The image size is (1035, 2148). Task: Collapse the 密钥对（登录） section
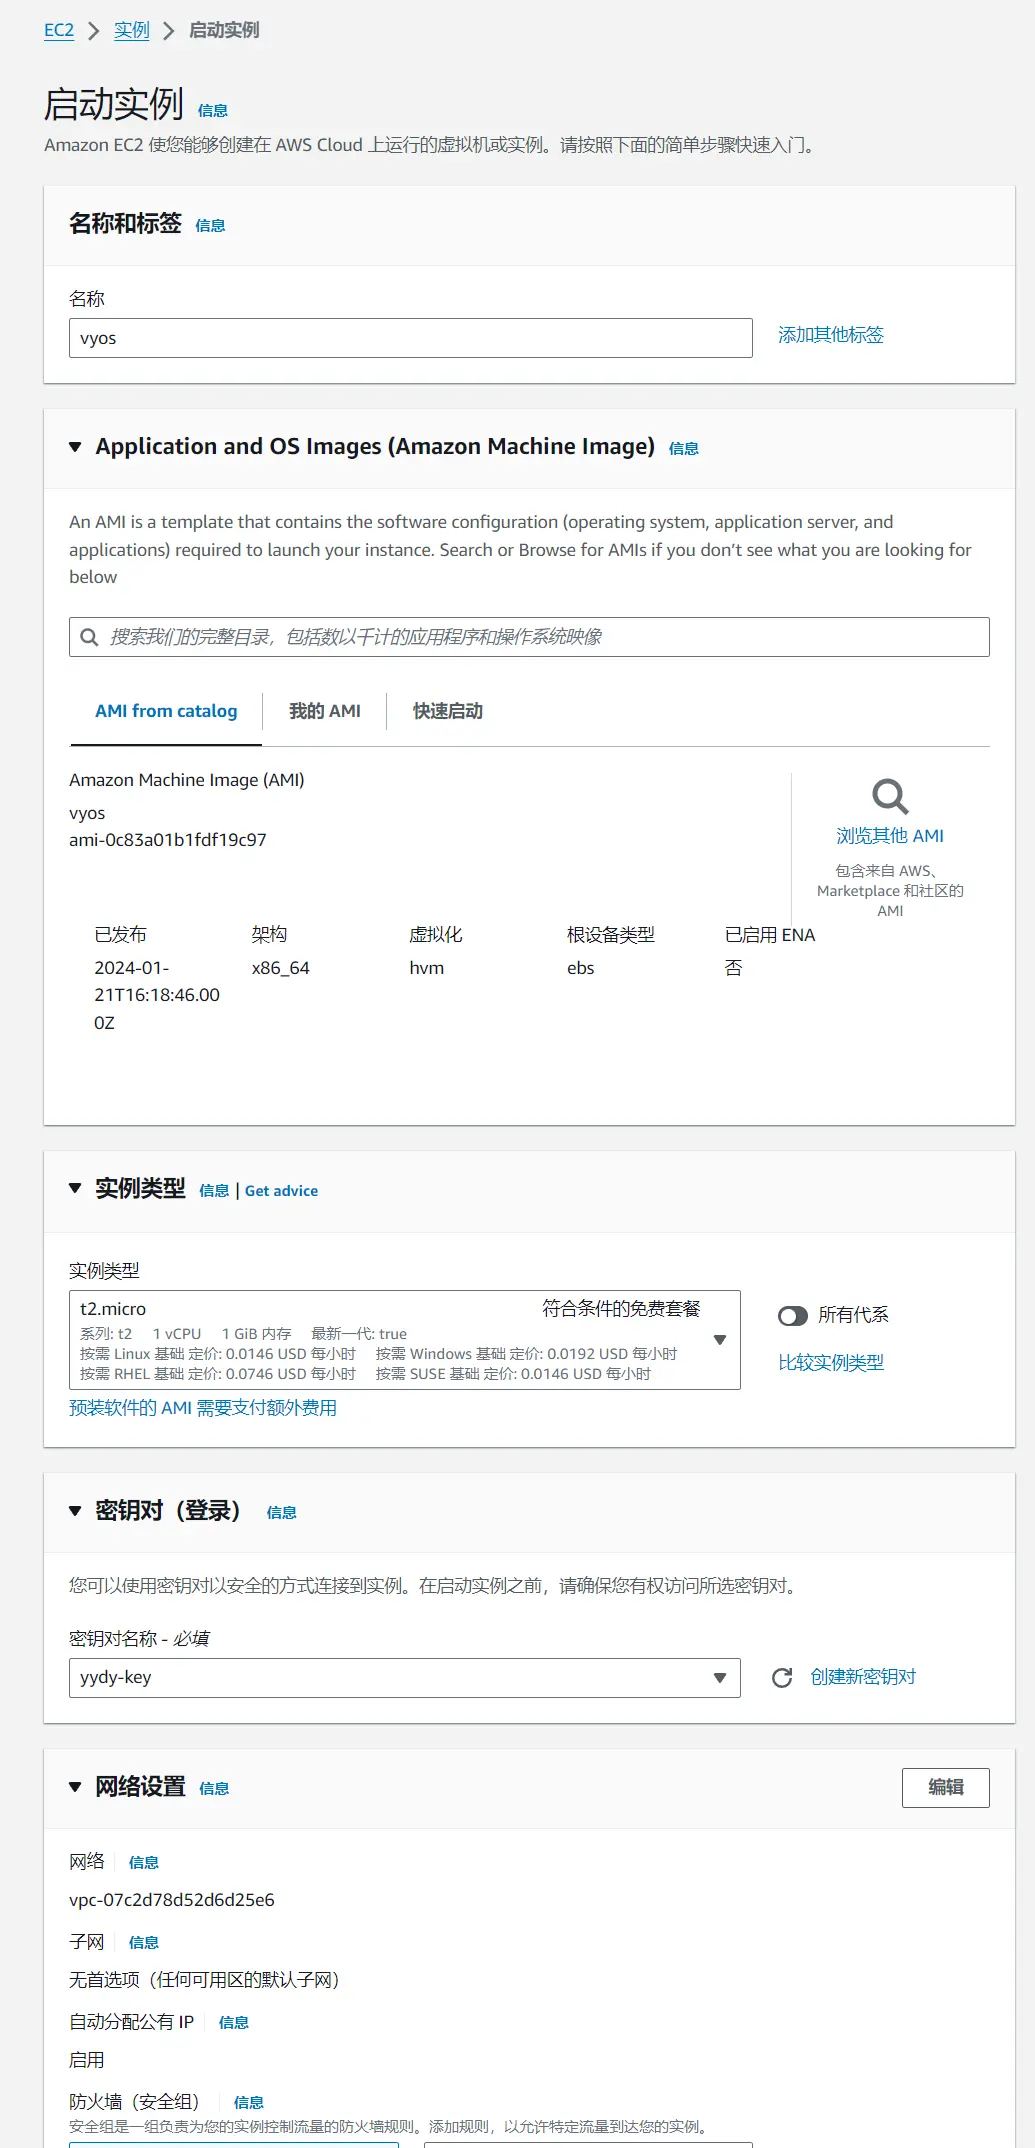75,1510
